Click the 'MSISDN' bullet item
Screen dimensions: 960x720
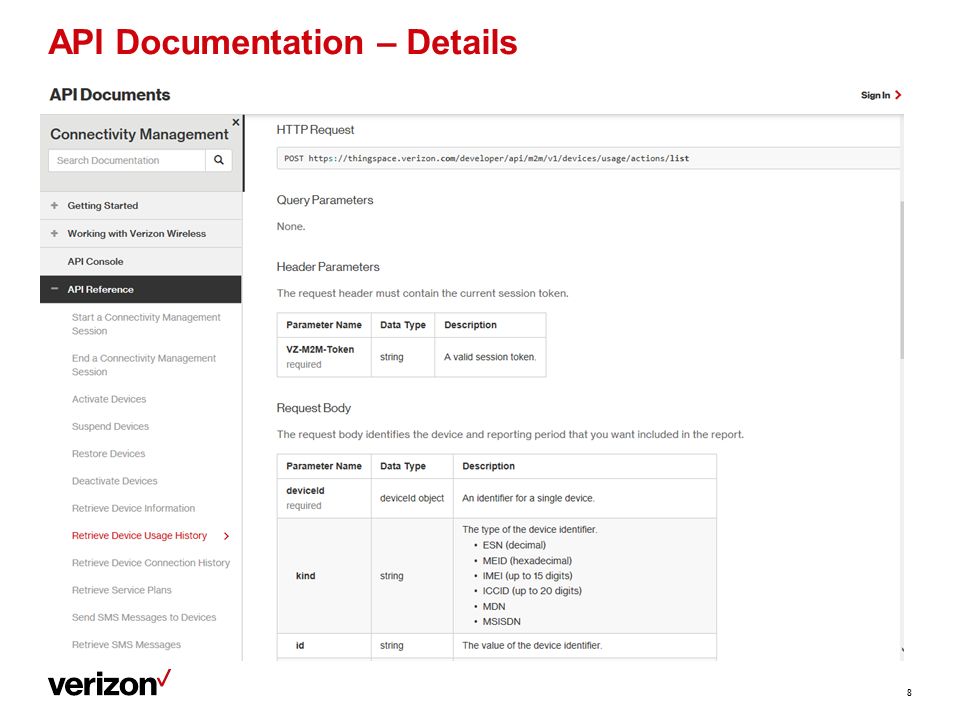501,621
